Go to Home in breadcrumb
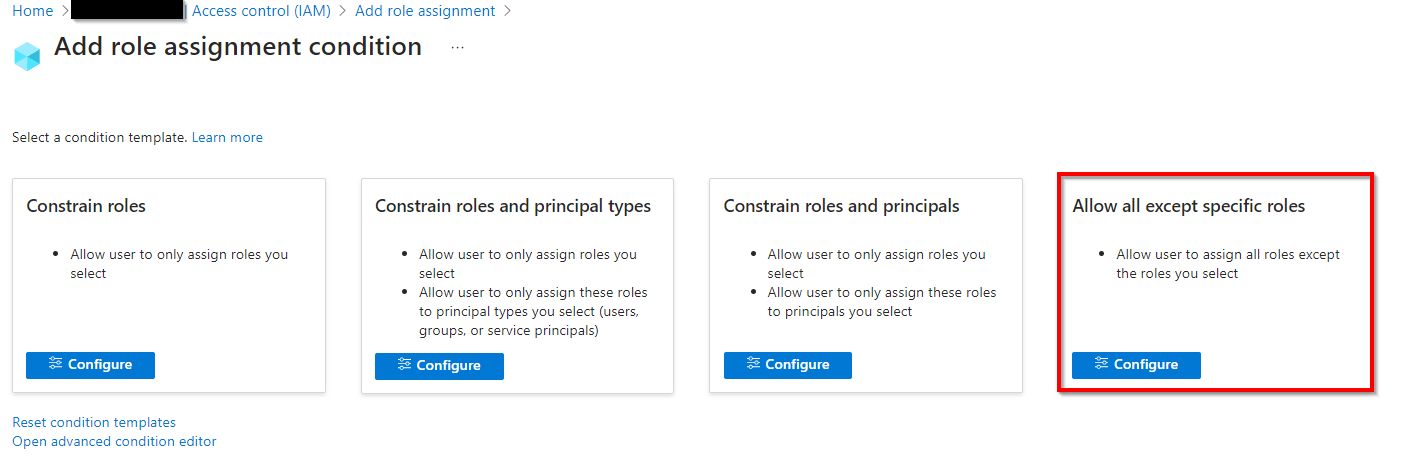Screen dimensions: 1412x475 [32, 11]
